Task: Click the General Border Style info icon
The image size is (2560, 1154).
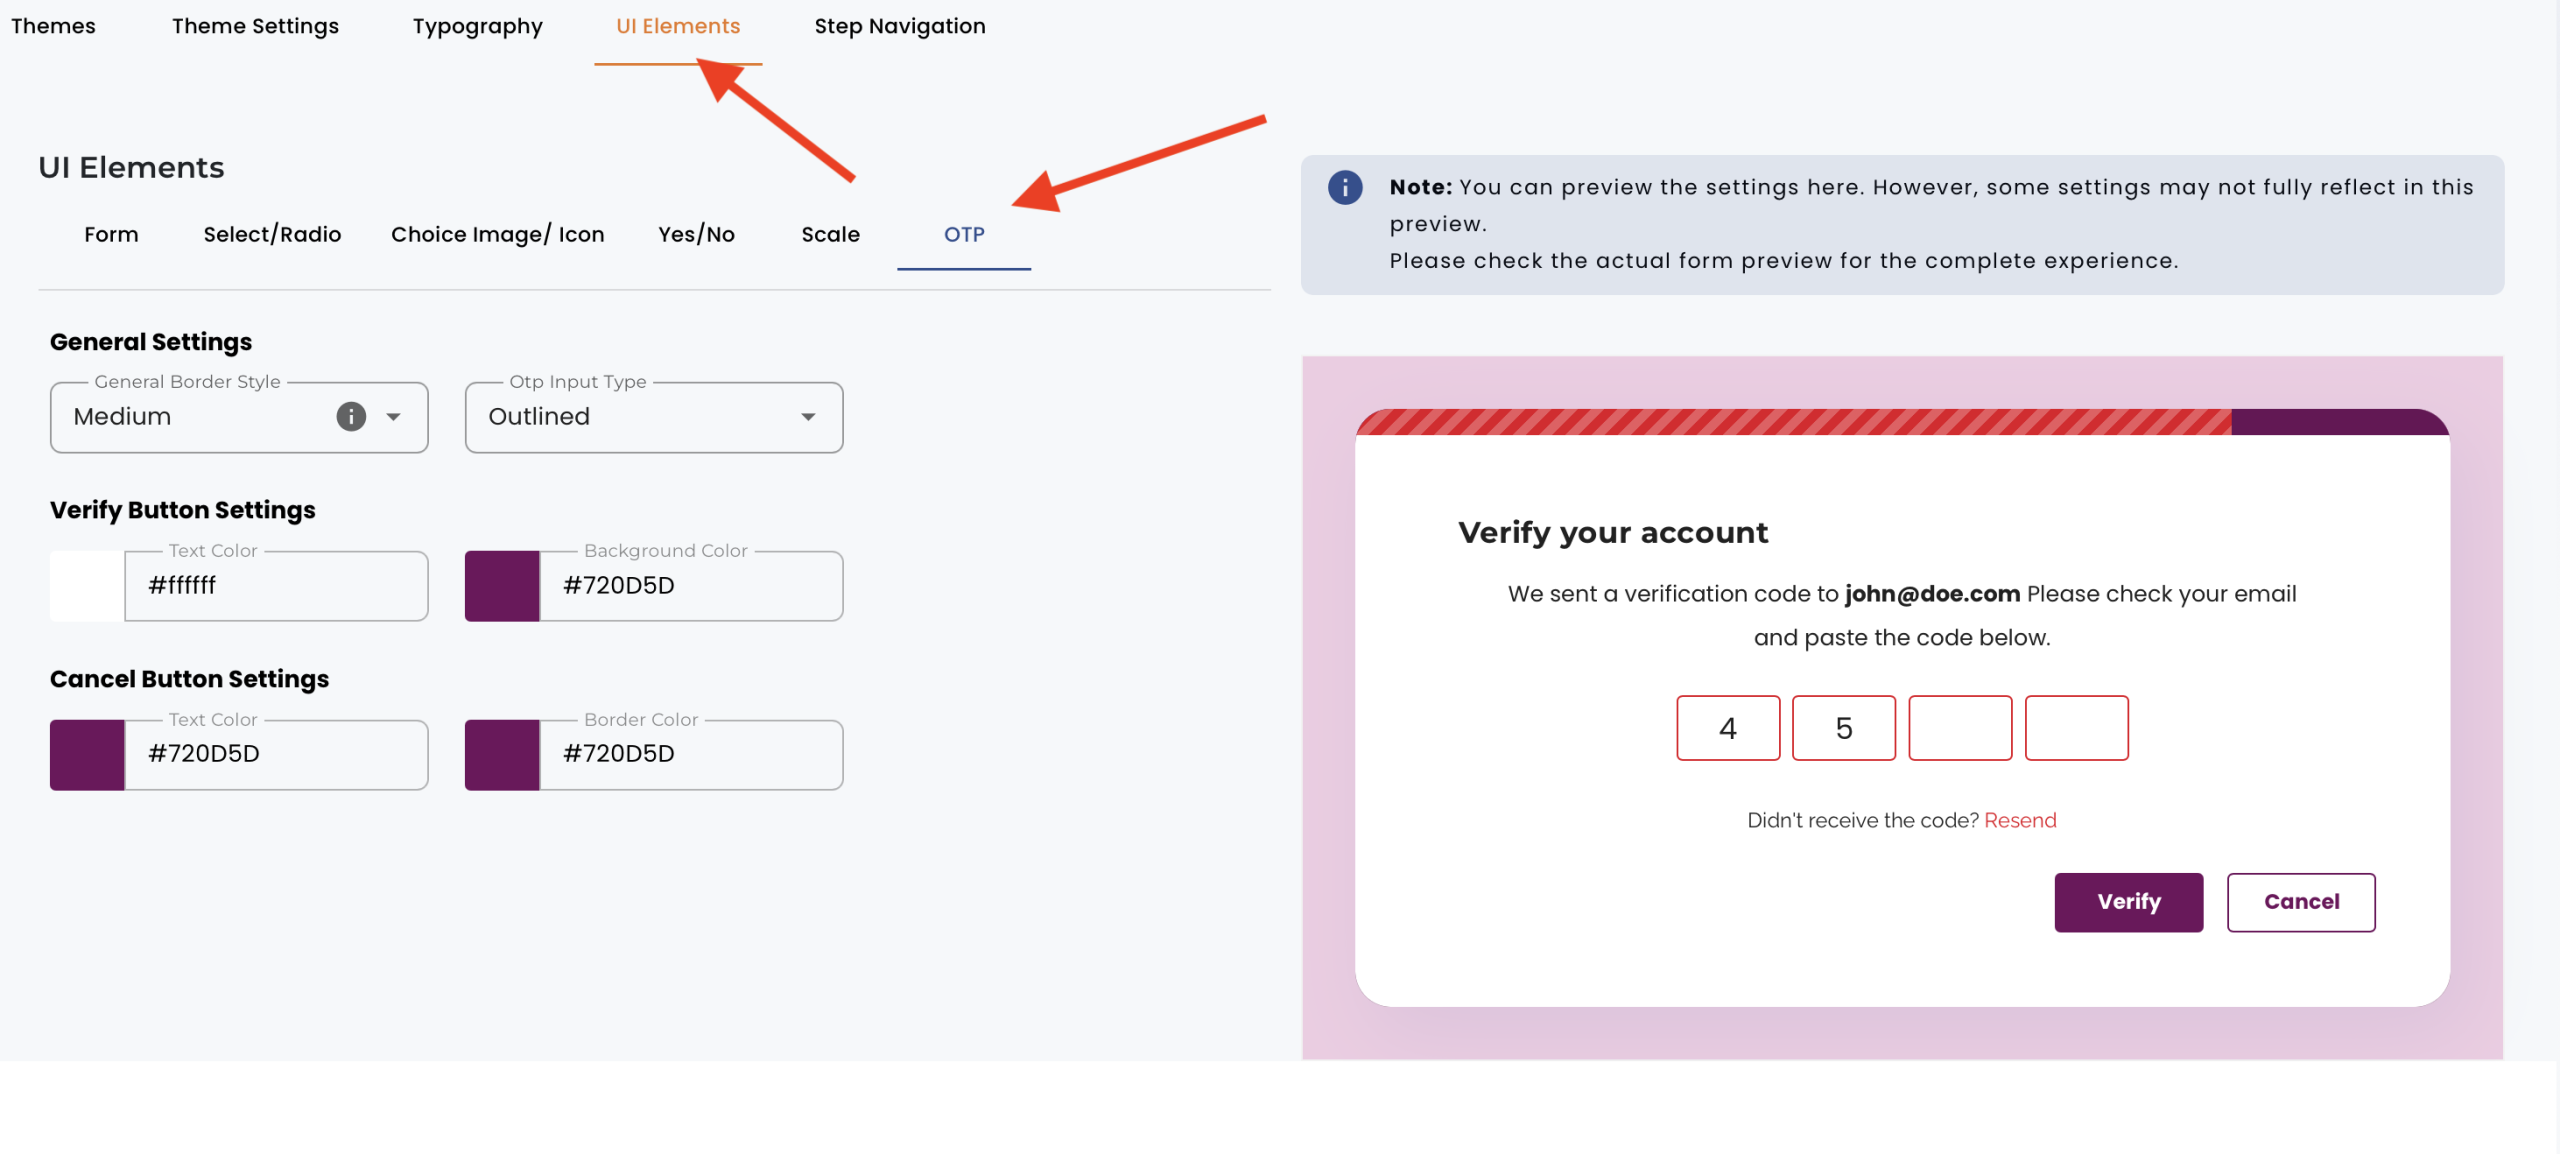Action: (x=351, y=416)
